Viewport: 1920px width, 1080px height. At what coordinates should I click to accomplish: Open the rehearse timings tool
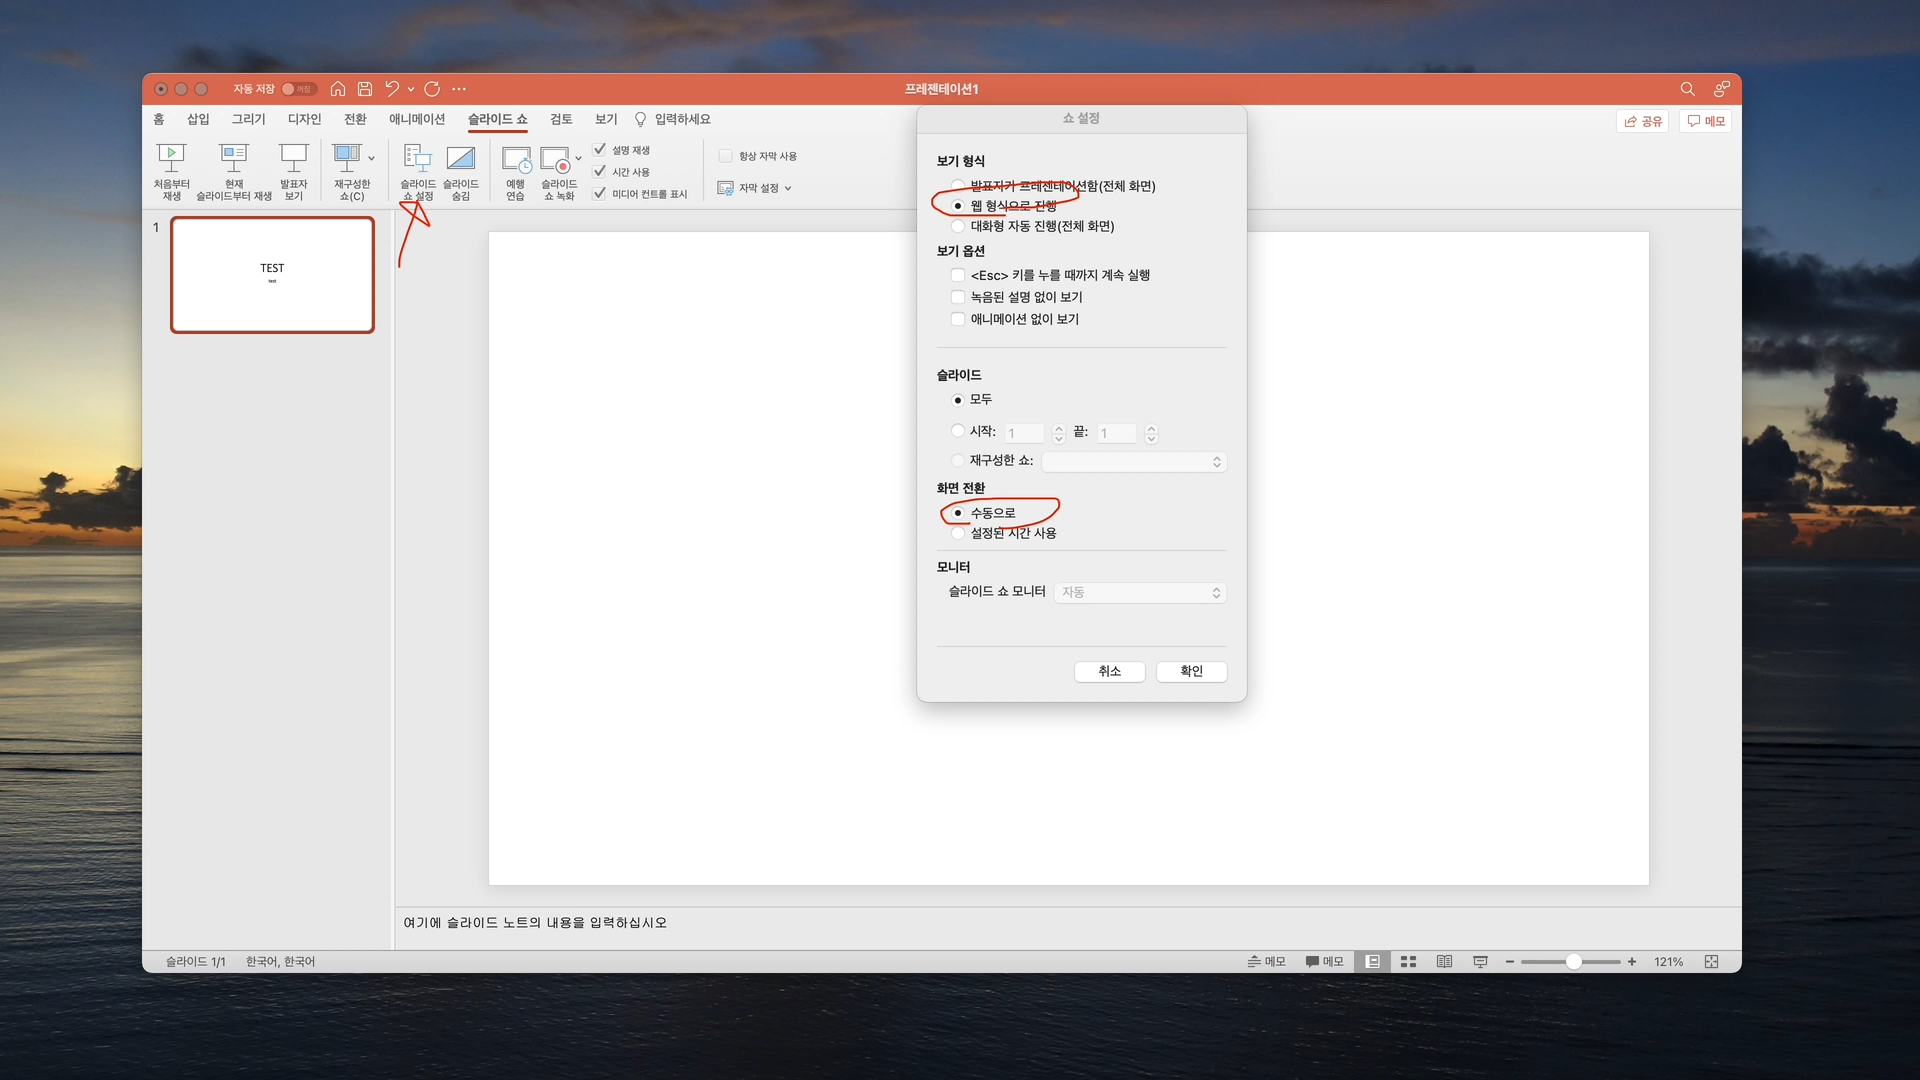click(x=516, y=160)
